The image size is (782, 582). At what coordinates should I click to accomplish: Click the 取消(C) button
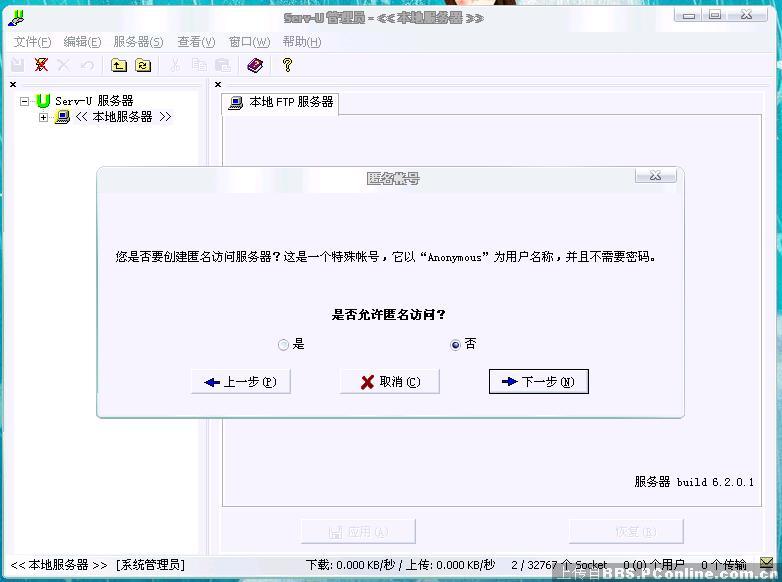[389, 382]
